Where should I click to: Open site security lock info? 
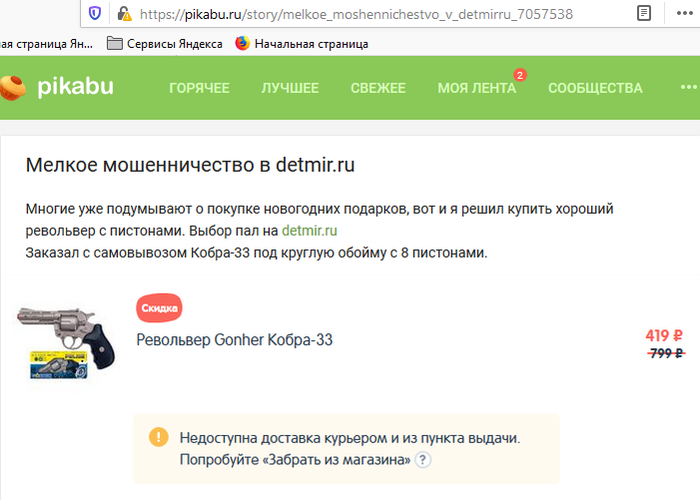tap(124, 14)
